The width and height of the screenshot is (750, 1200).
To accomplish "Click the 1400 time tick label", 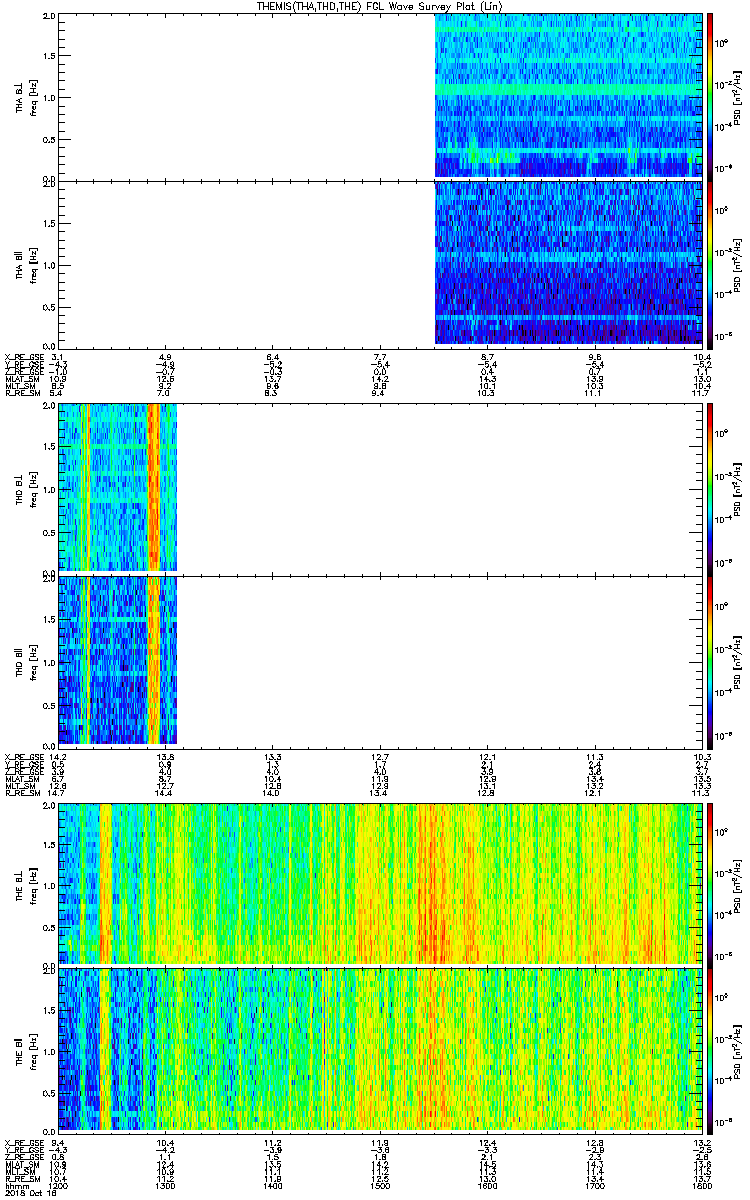I will pyautogui.click(x=272, y=1184).
